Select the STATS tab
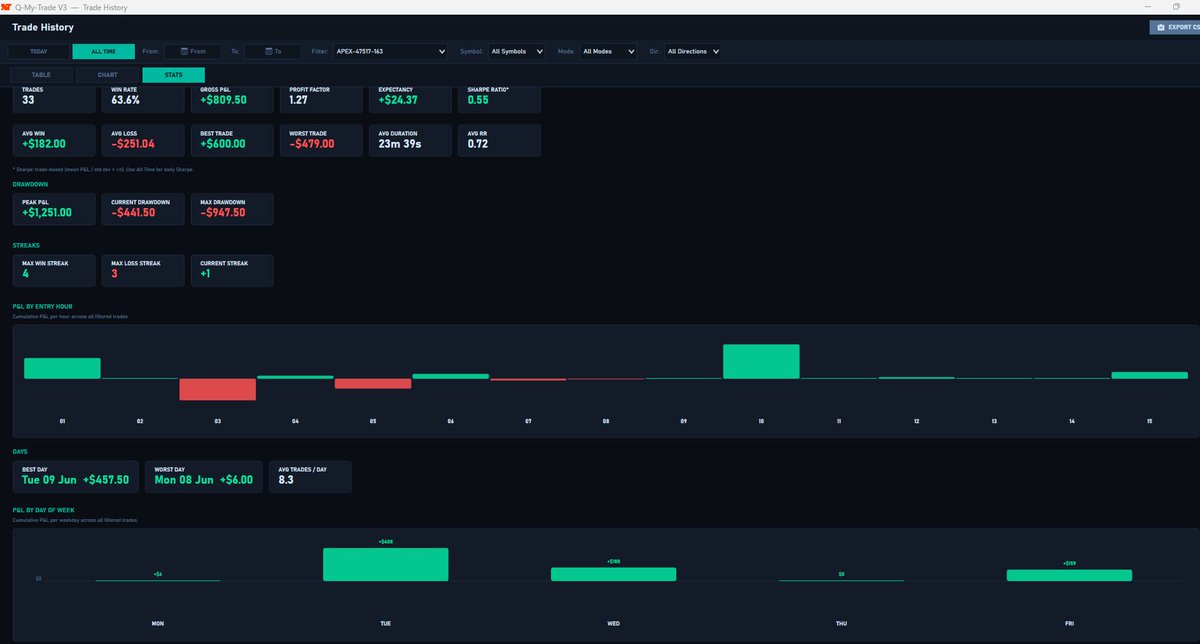 click(174, 75)
